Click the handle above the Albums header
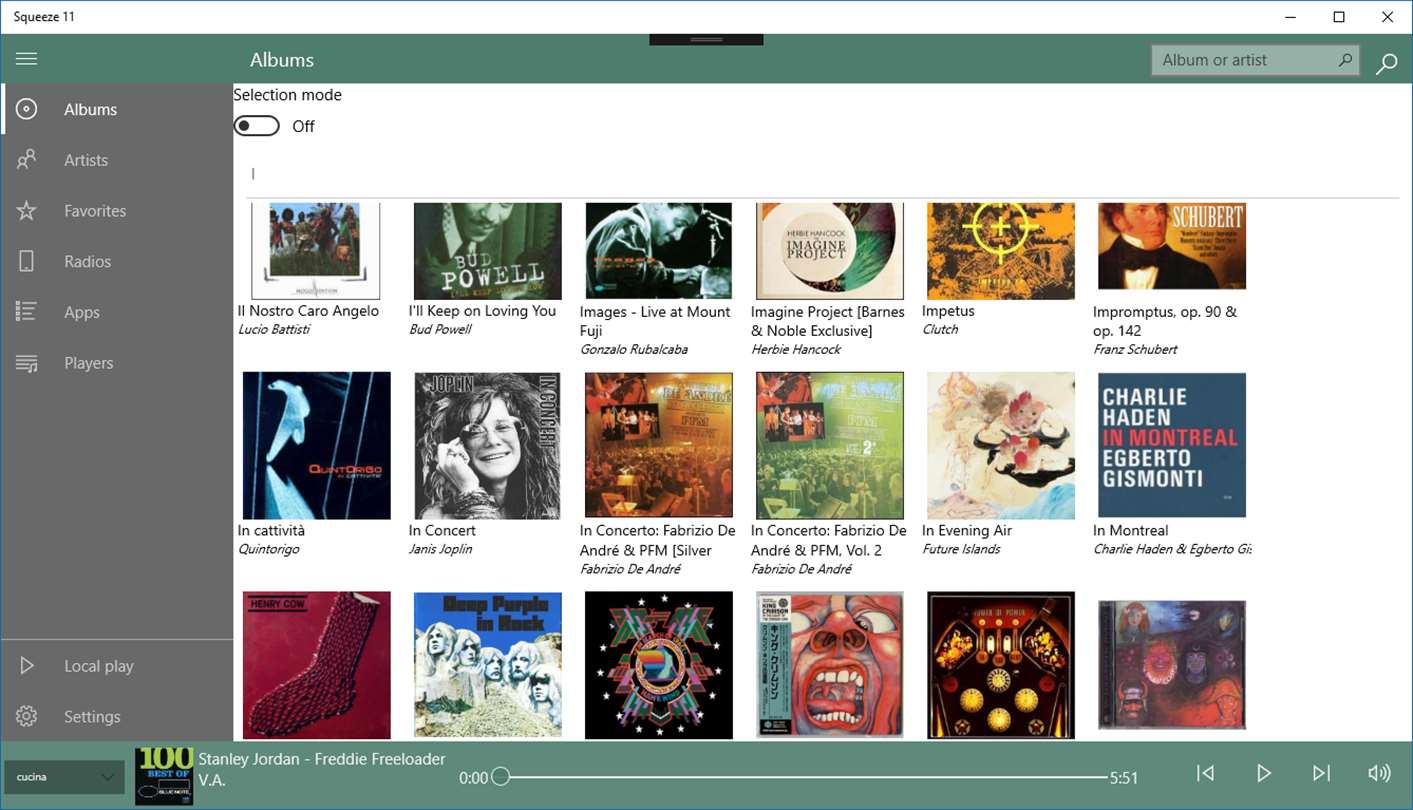Screen dimensions: 1413x810 pyautogui.click(x=706, y=39)
